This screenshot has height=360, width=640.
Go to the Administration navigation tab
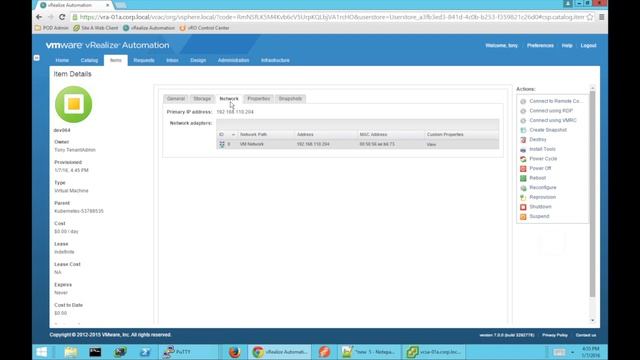(233, 60)
